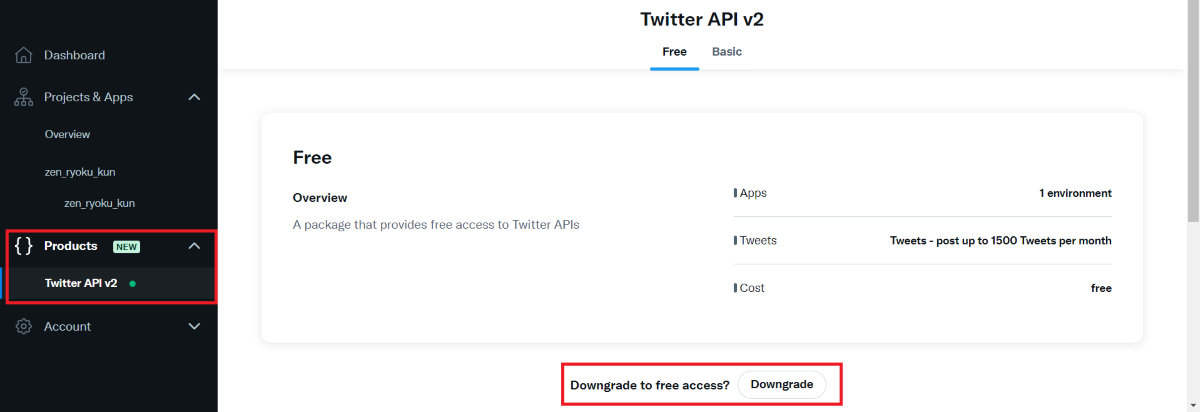Open the Dashboard page
The width and height of the screenshot is (1200, 412).
(x=74, y=55)
